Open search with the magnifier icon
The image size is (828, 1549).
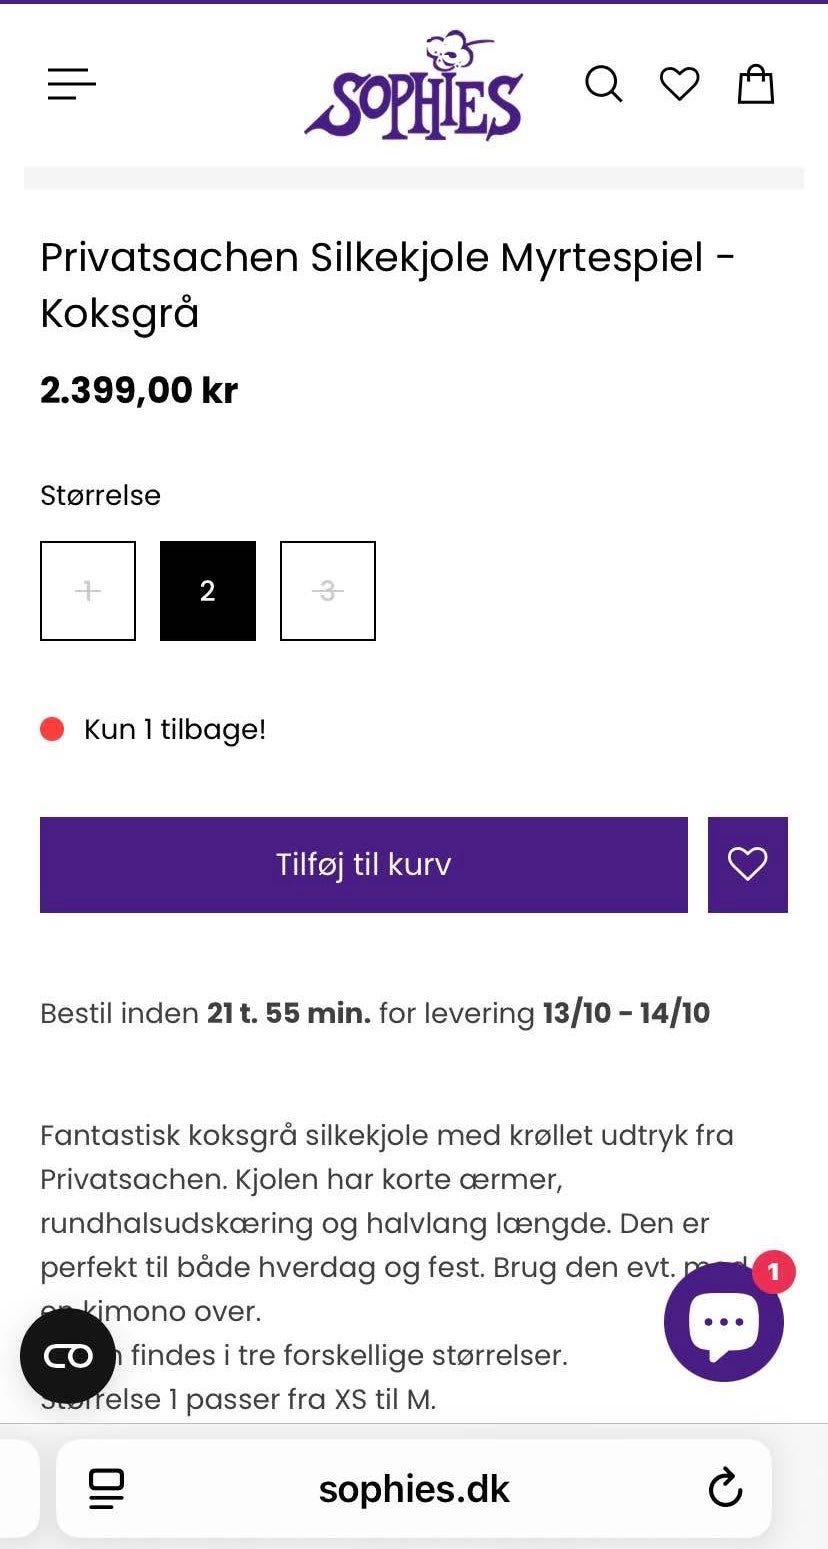click(x=604, y=84)
